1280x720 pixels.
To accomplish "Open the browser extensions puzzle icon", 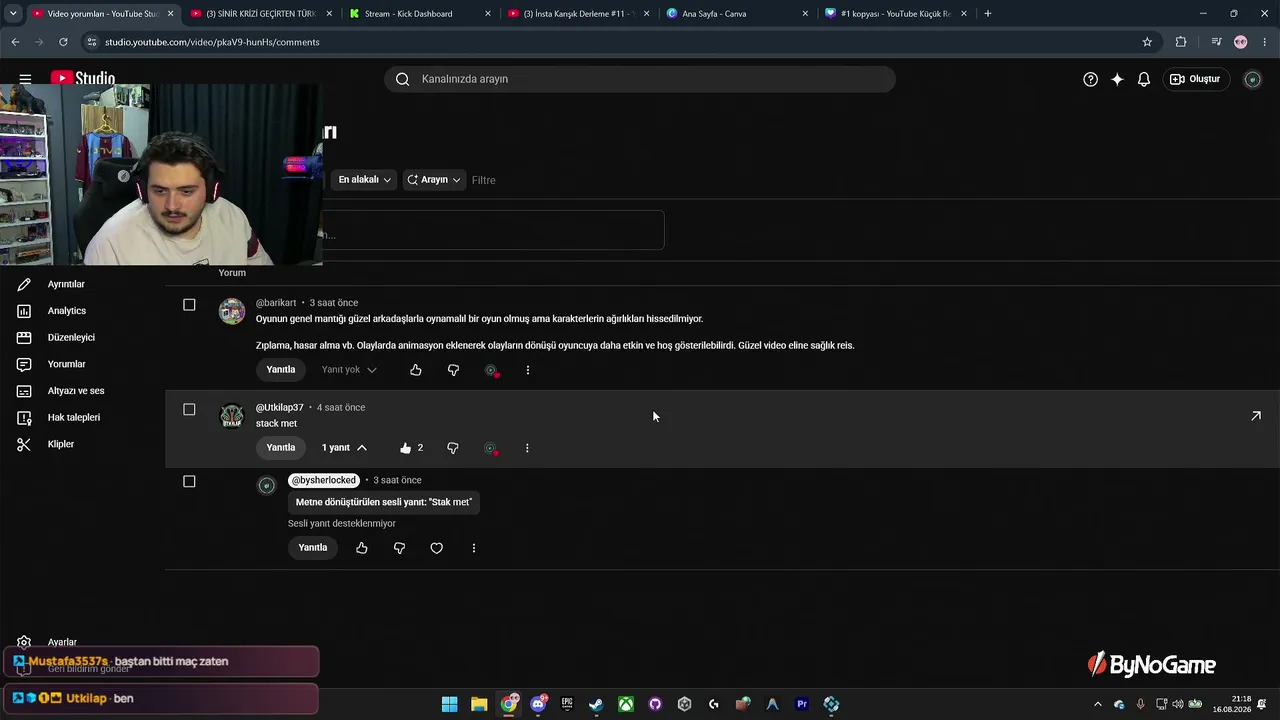I will click(x=1181, y=42).
